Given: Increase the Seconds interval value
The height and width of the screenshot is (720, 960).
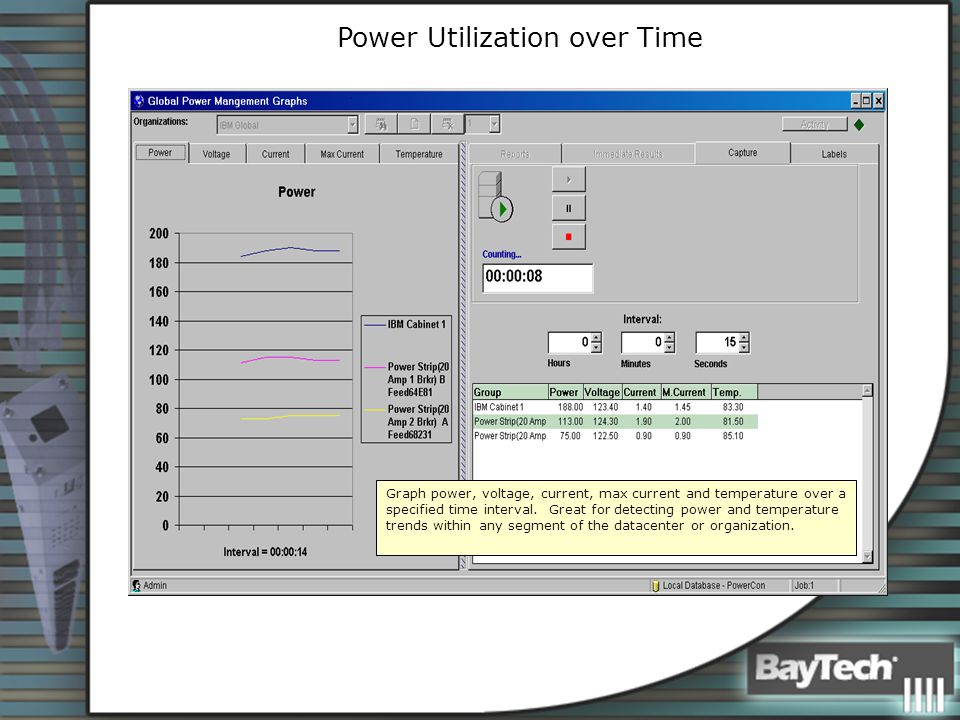Looking at the screenshot, I should [744, 337].
